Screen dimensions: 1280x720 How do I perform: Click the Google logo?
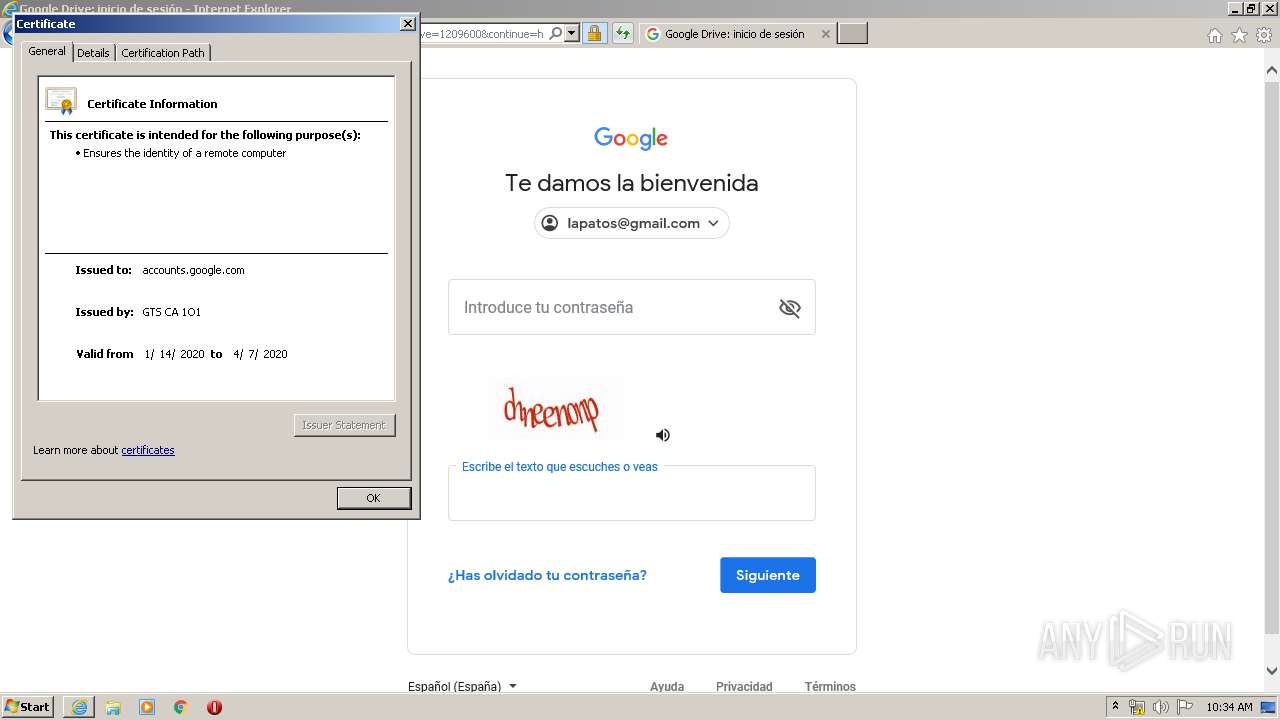pos(631,139)
